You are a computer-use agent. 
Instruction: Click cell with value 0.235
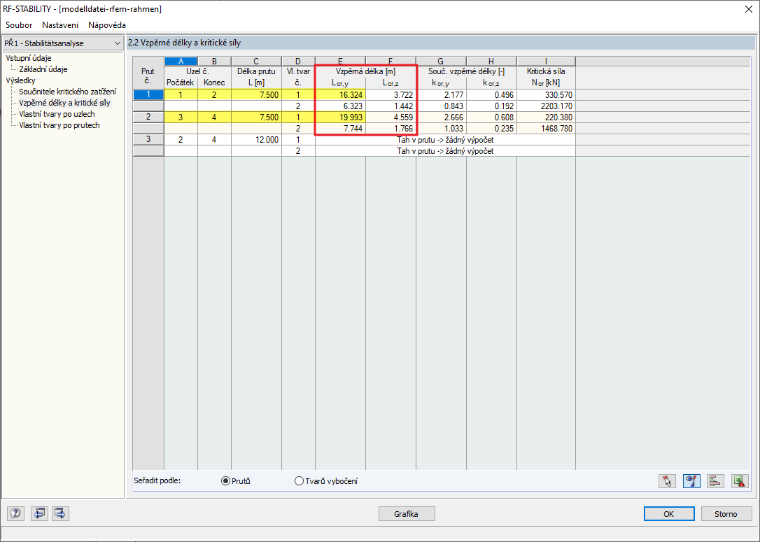491,128
